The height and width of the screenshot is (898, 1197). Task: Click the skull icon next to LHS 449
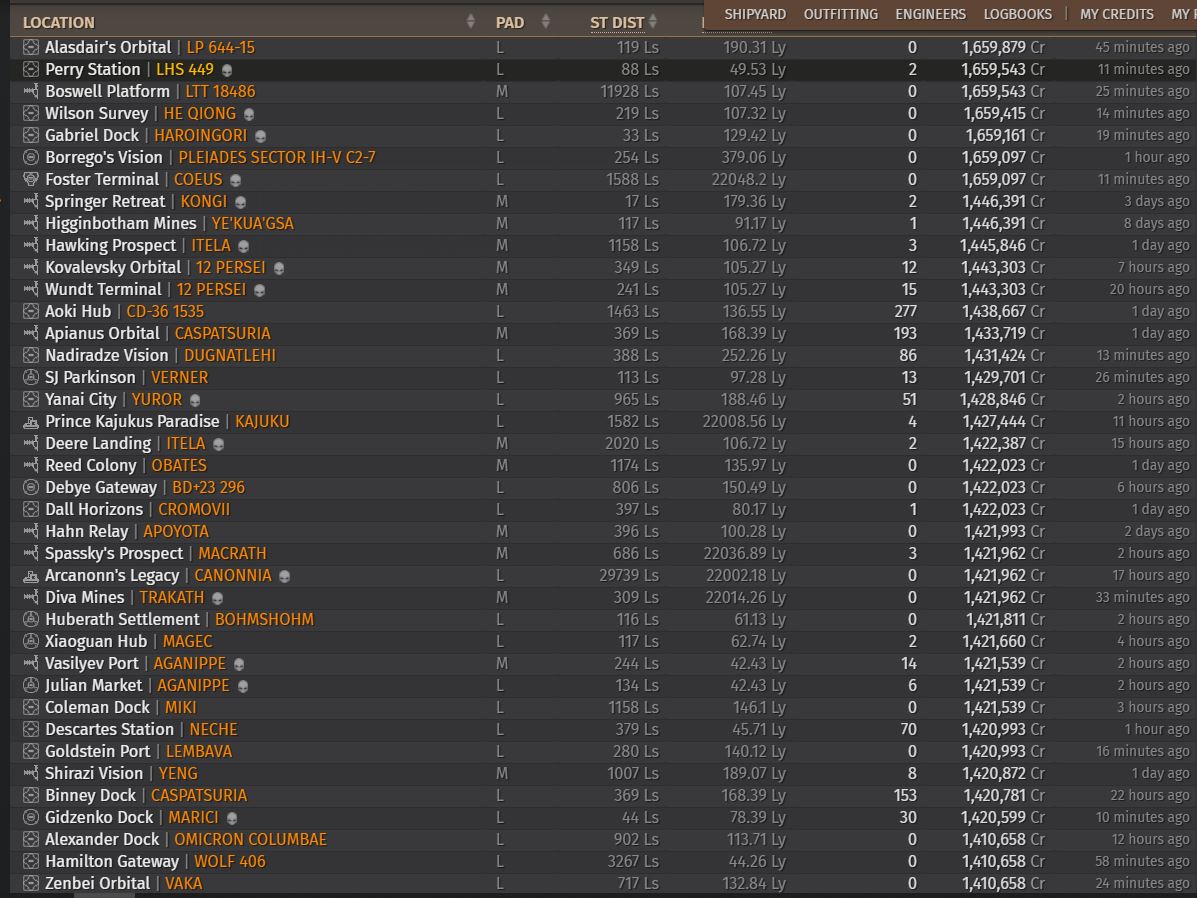click(x=227, y=70)
